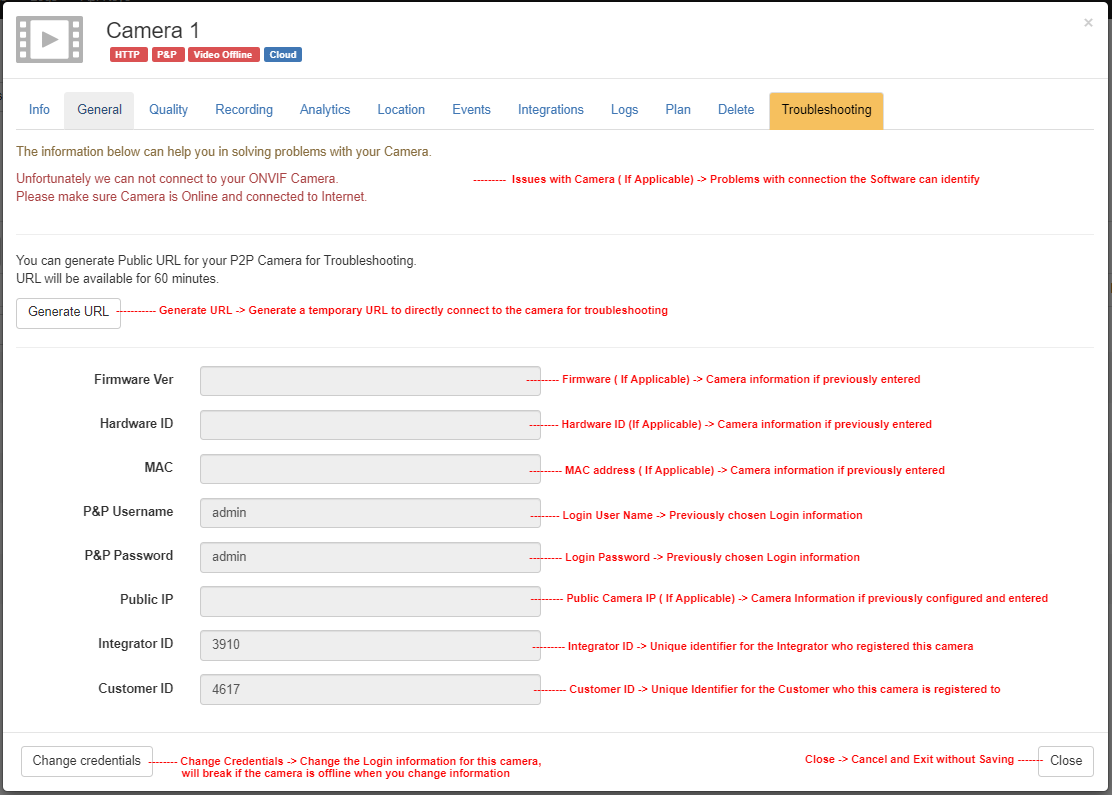
Task: Click the 'You can generate Public URL' text
Action: click(x=216, y=260)
